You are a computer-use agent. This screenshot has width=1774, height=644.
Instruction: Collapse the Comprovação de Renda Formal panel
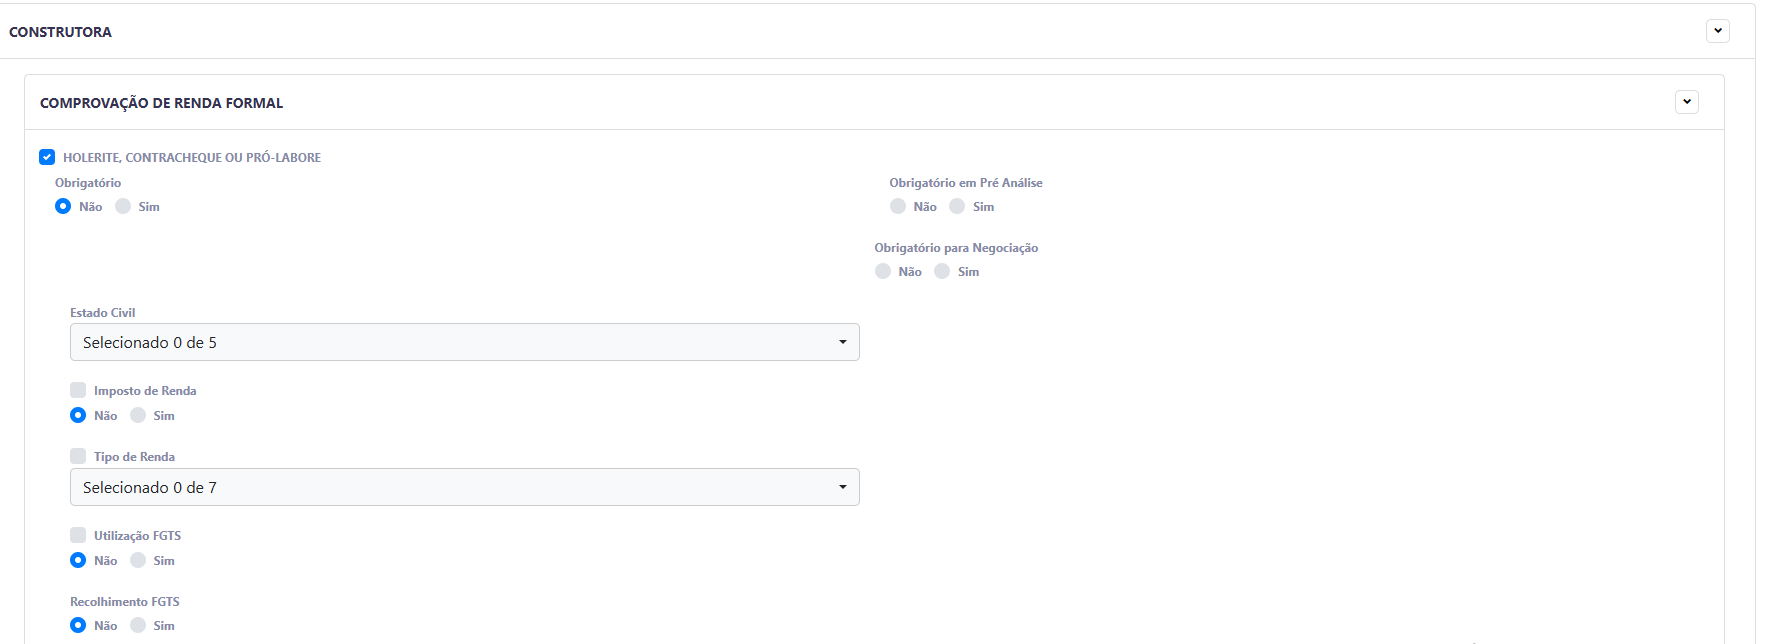pyautogui.click(x=1686, y=102)
